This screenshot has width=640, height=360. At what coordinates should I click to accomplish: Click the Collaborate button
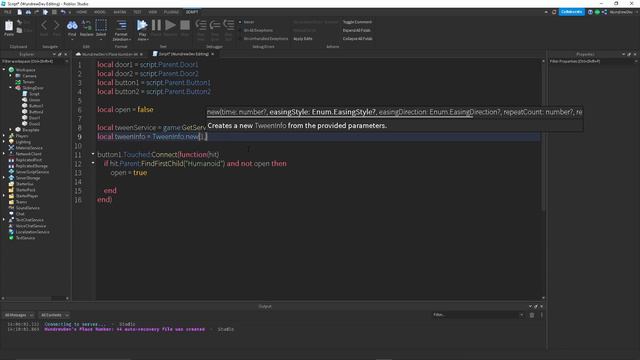pos(571,12)
